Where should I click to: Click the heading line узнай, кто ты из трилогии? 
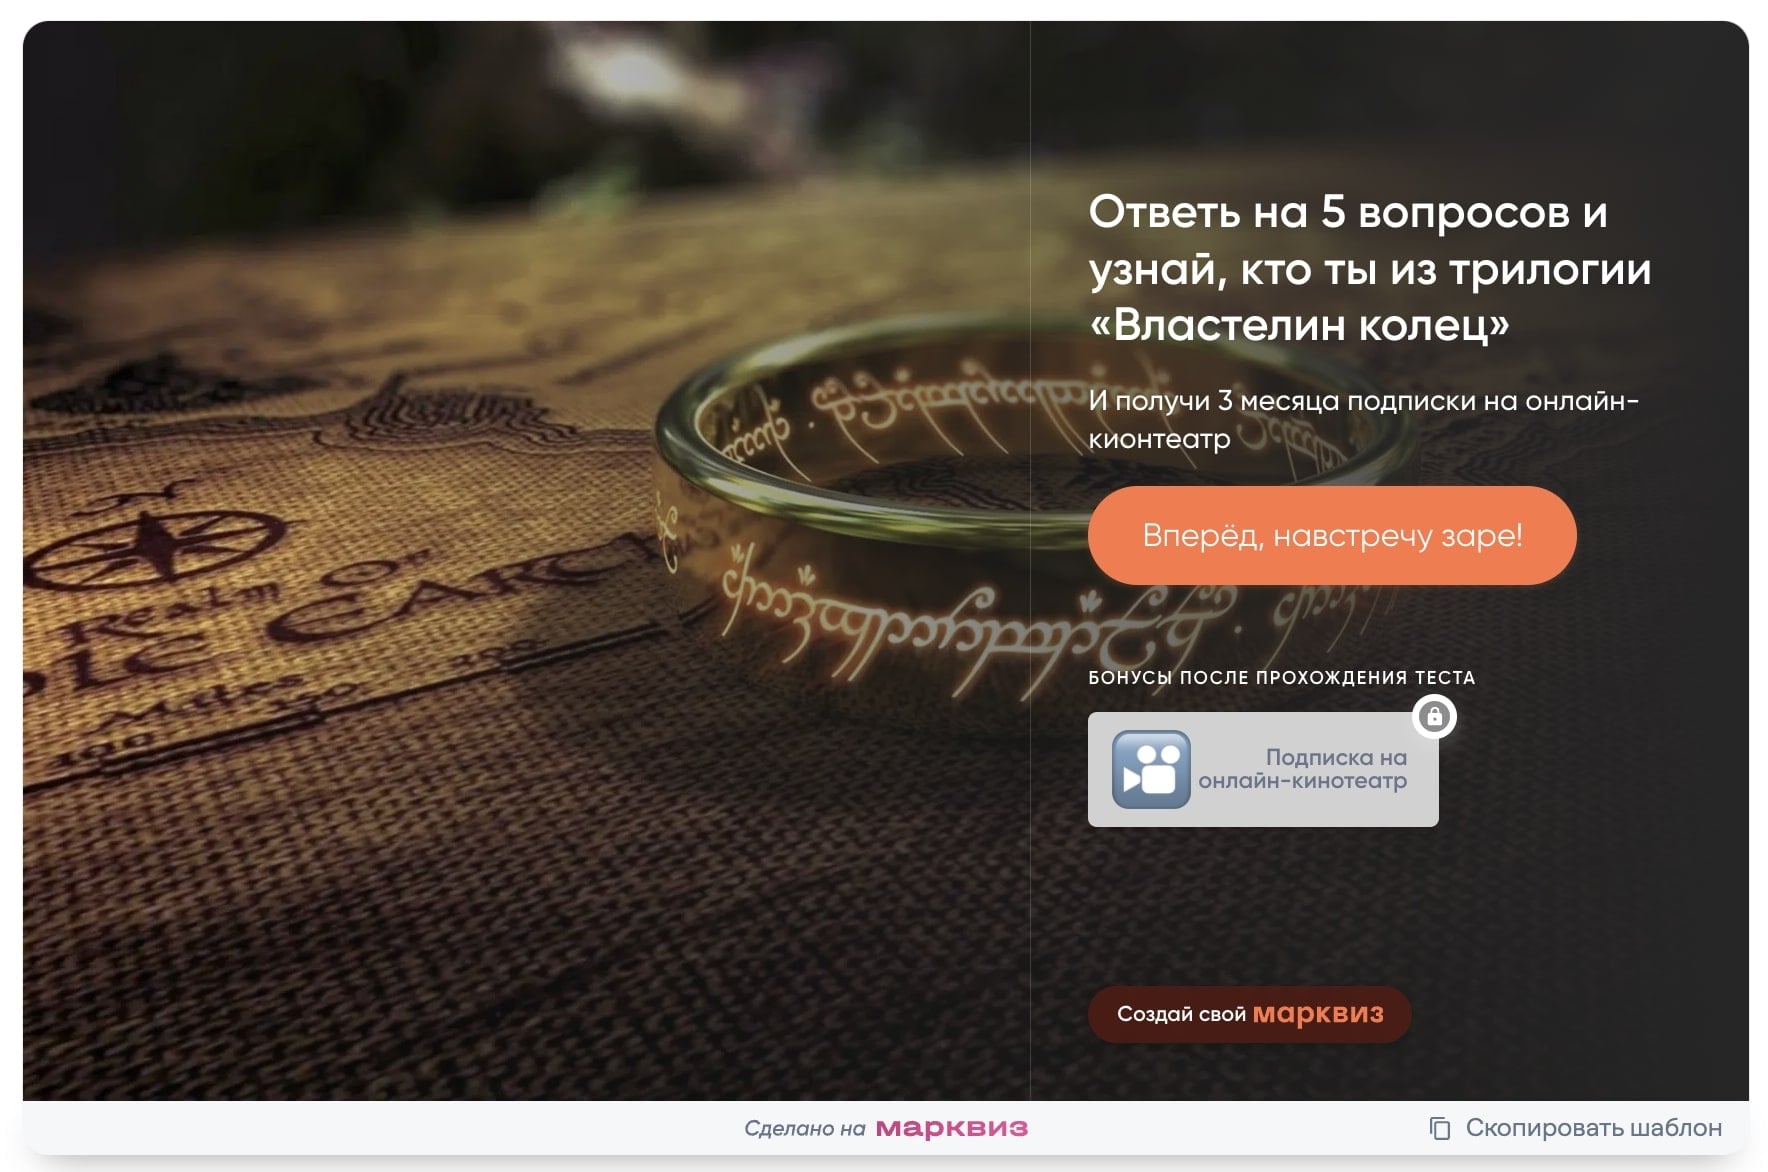point(1370,268)
